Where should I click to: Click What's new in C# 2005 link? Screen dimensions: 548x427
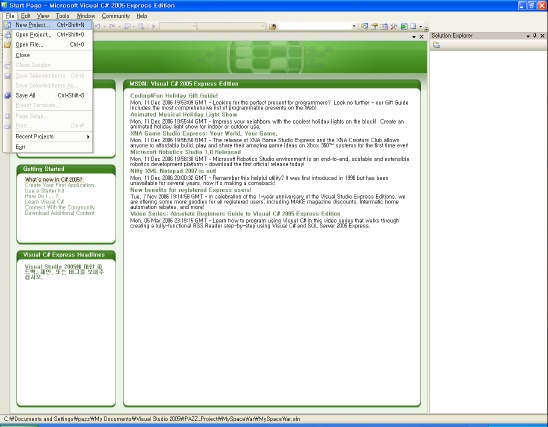(x=53, y=180)
